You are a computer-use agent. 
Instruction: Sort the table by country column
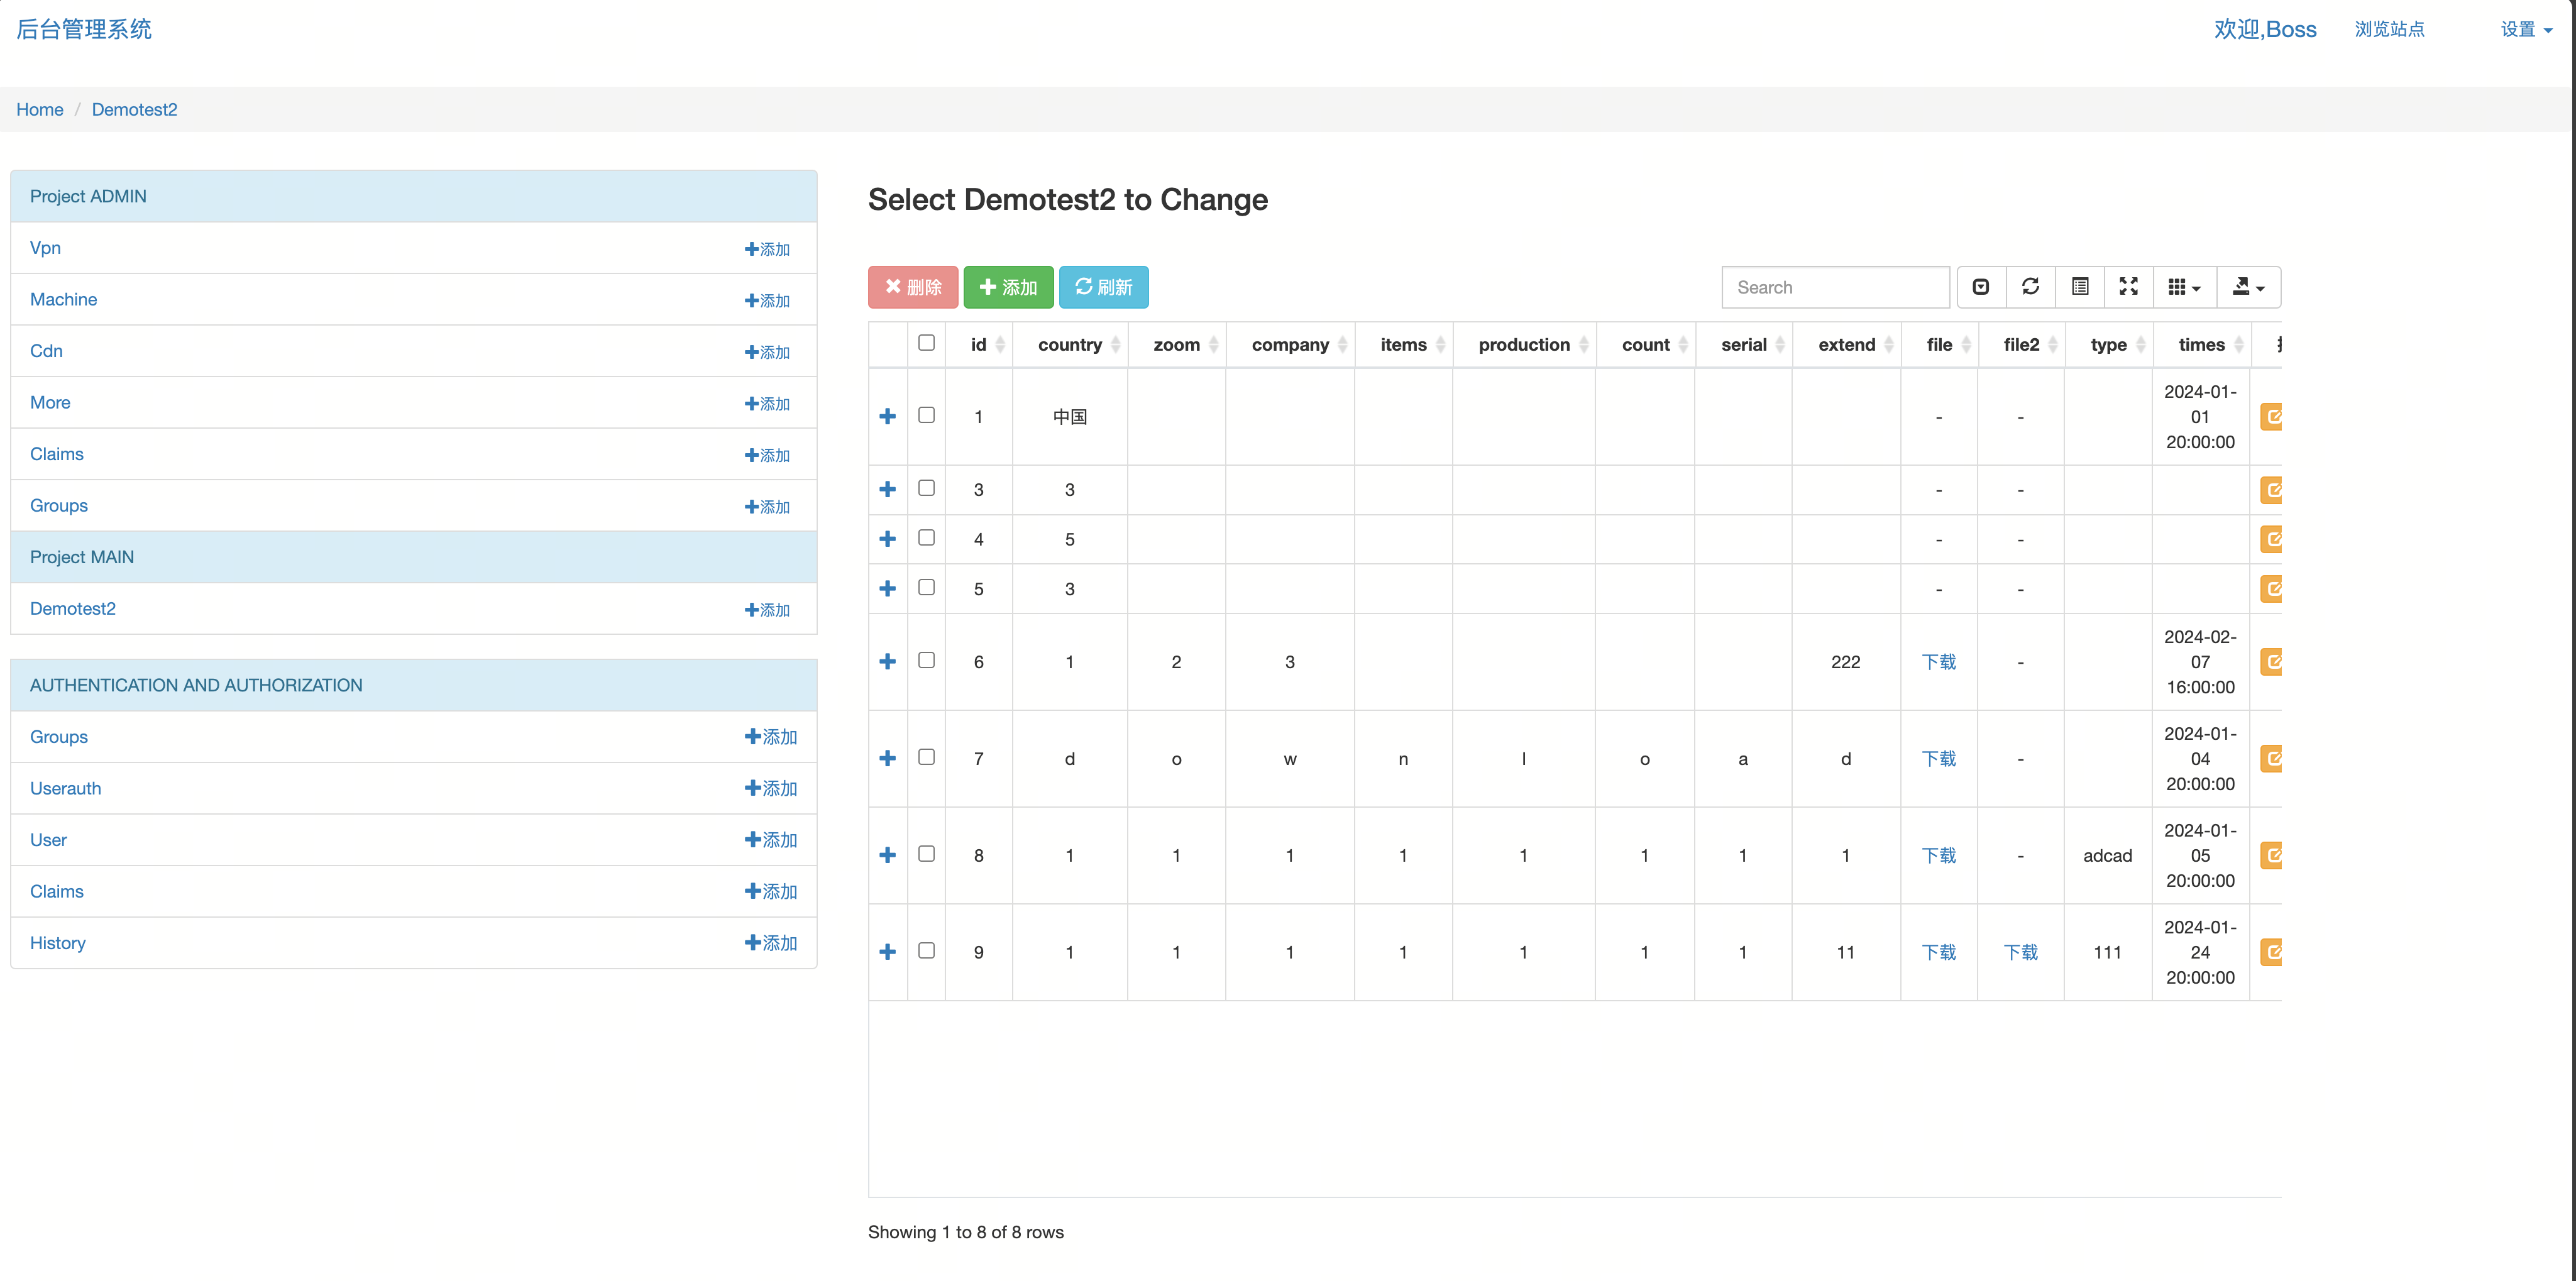pos(1069,345)
